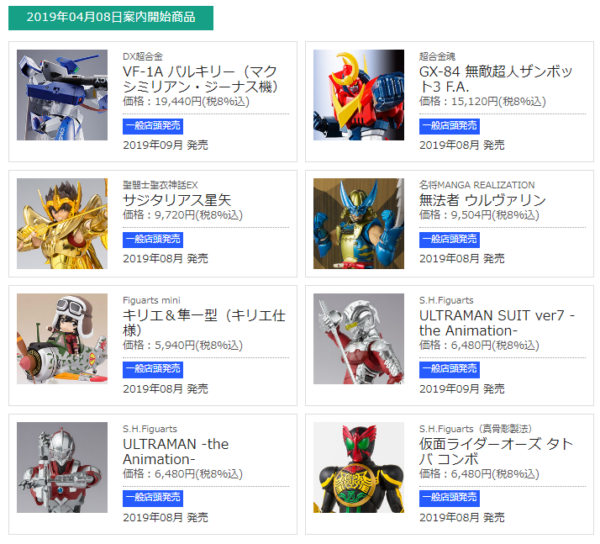The height and width of the screenshot is (544, 600).
Task: Open ULTRAMAN SUIT ver7 -the Animation- link
Action: pos(497,323)
